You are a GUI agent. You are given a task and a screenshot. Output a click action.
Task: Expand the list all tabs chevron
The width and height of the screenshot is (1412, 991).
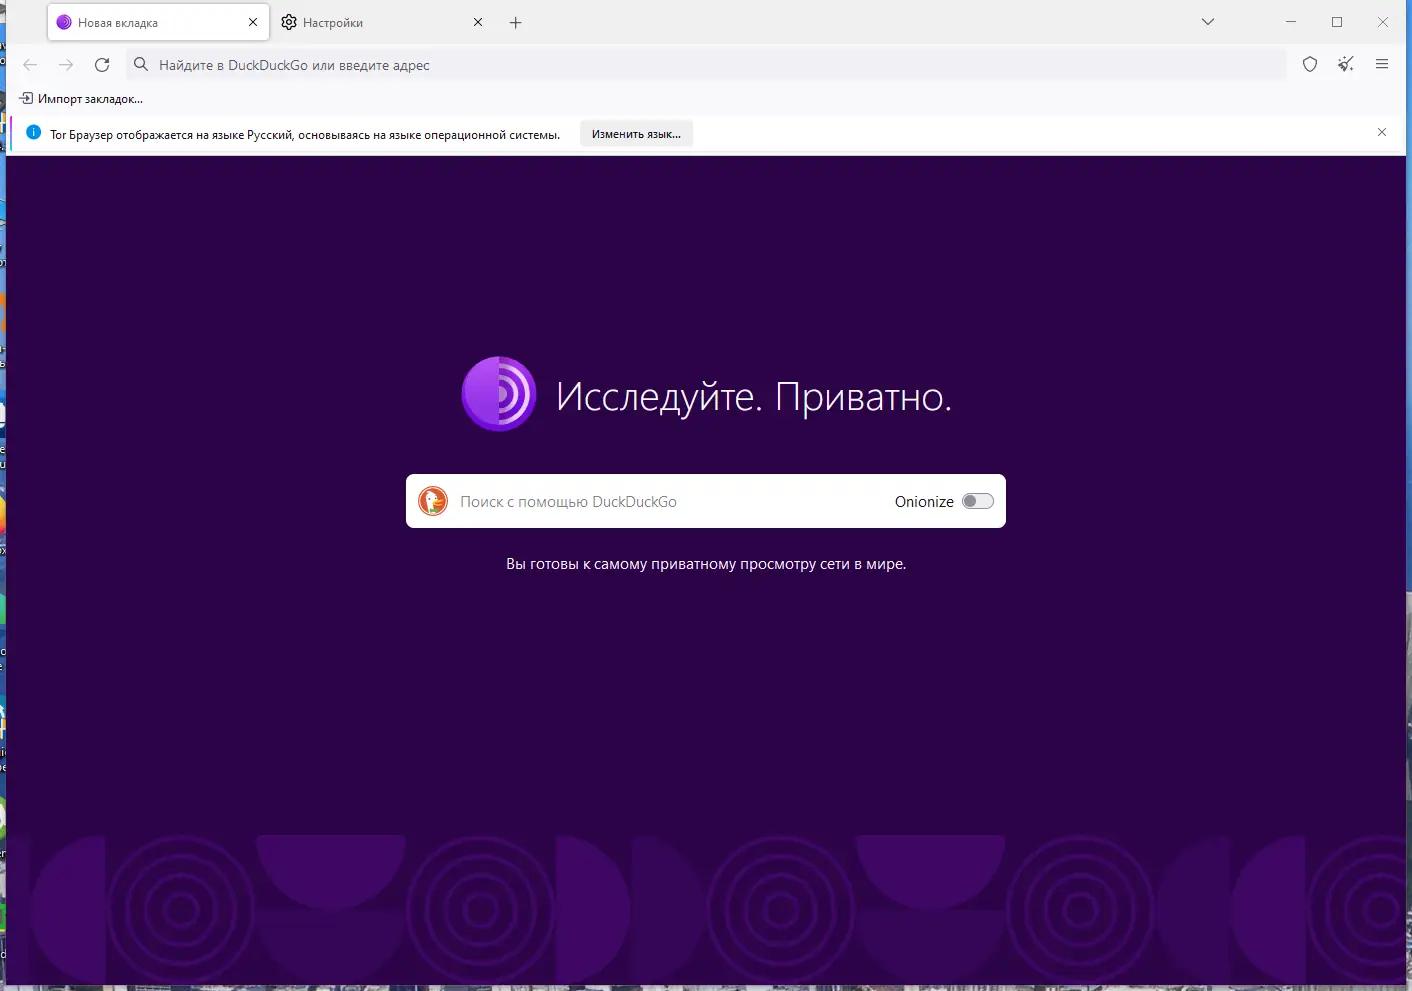[x=1208, y=22]
